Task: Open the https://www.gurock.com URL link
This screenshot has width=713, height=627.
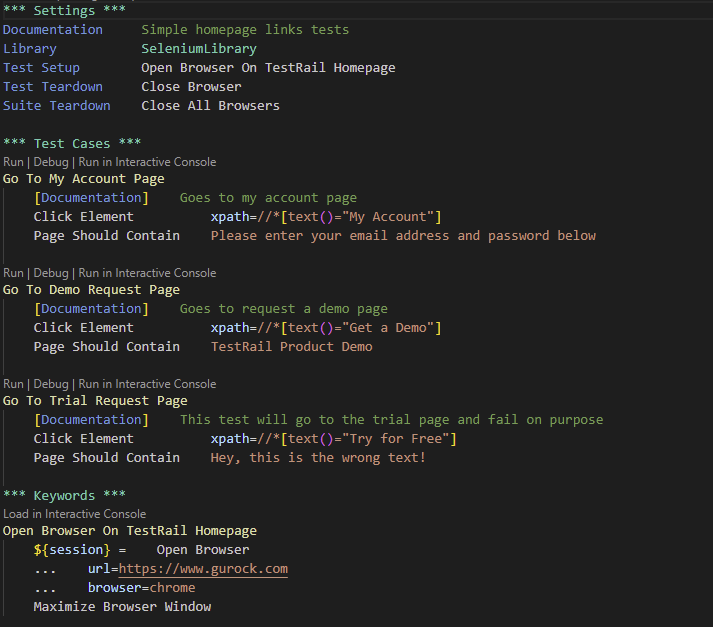Action: click(x=203, y=569)
